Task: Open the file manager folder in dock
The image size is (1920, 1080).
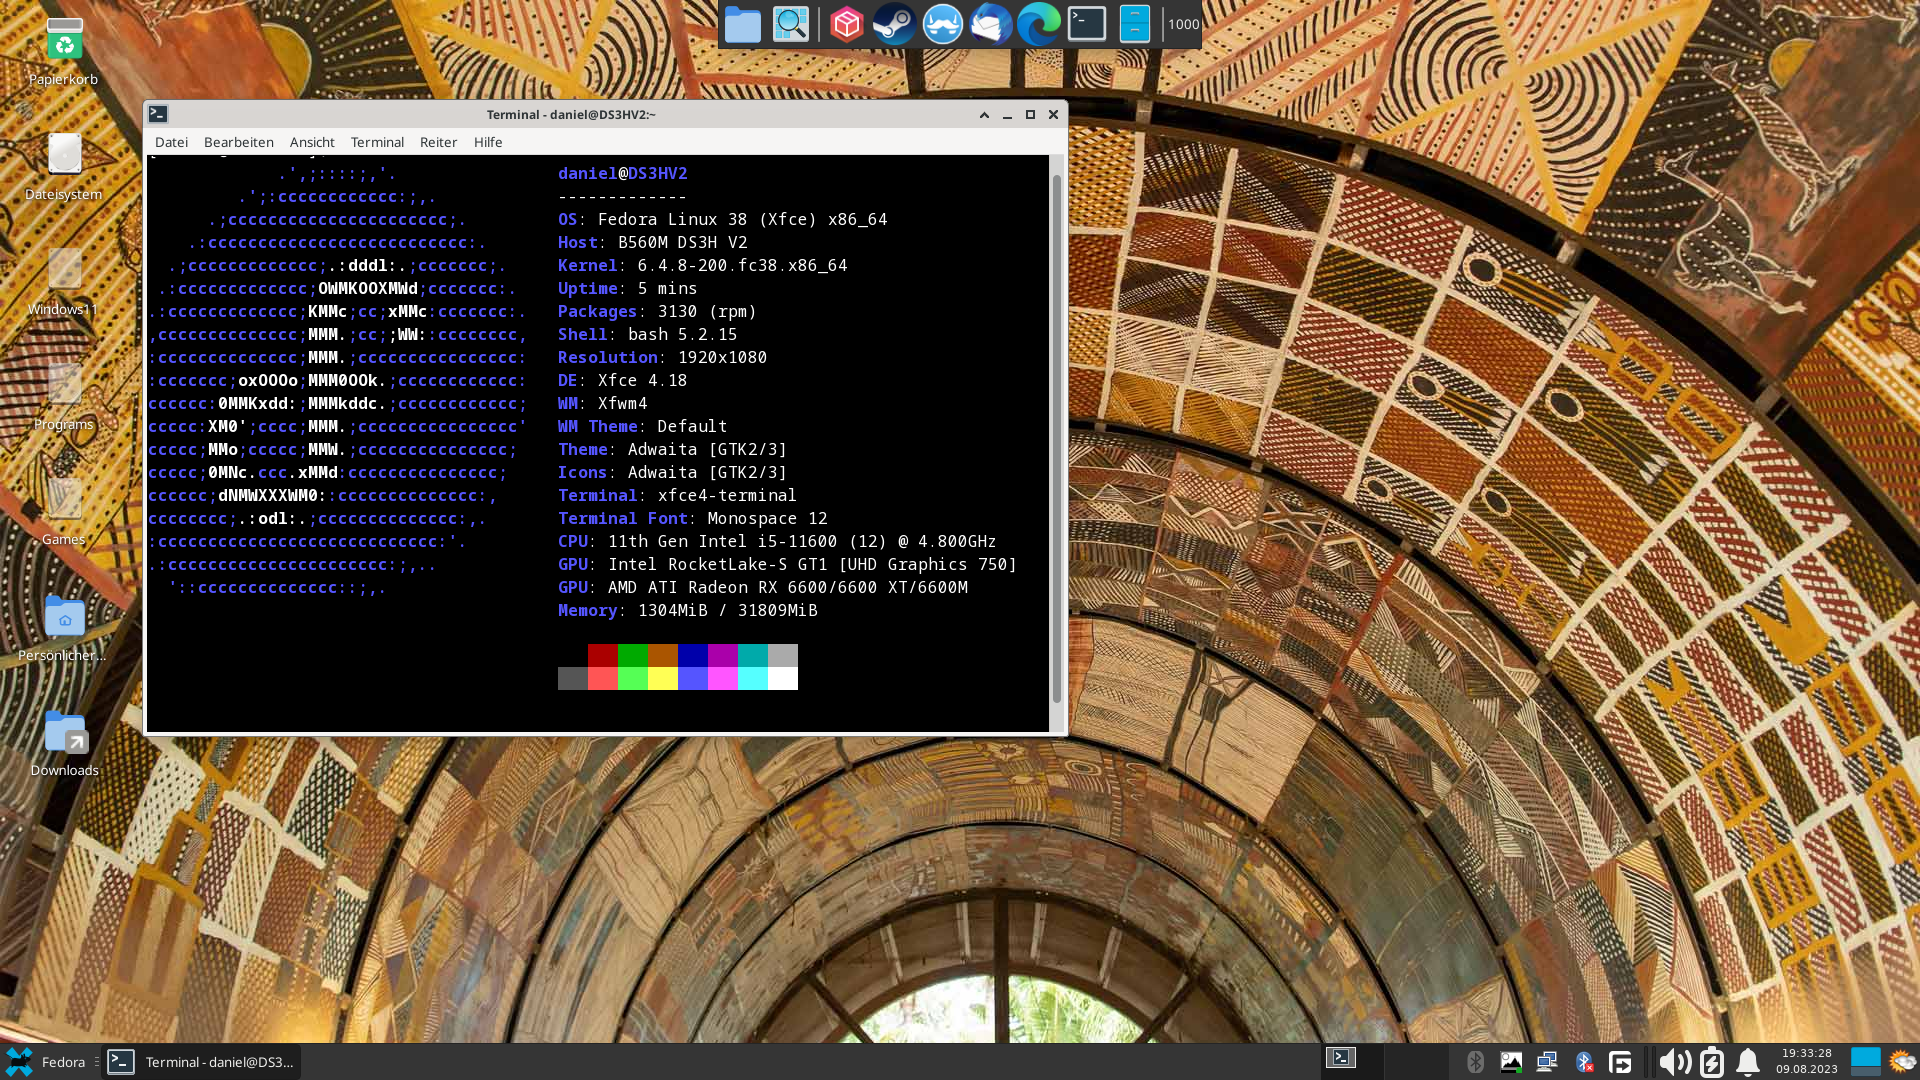Action: (x=742, y=24)
